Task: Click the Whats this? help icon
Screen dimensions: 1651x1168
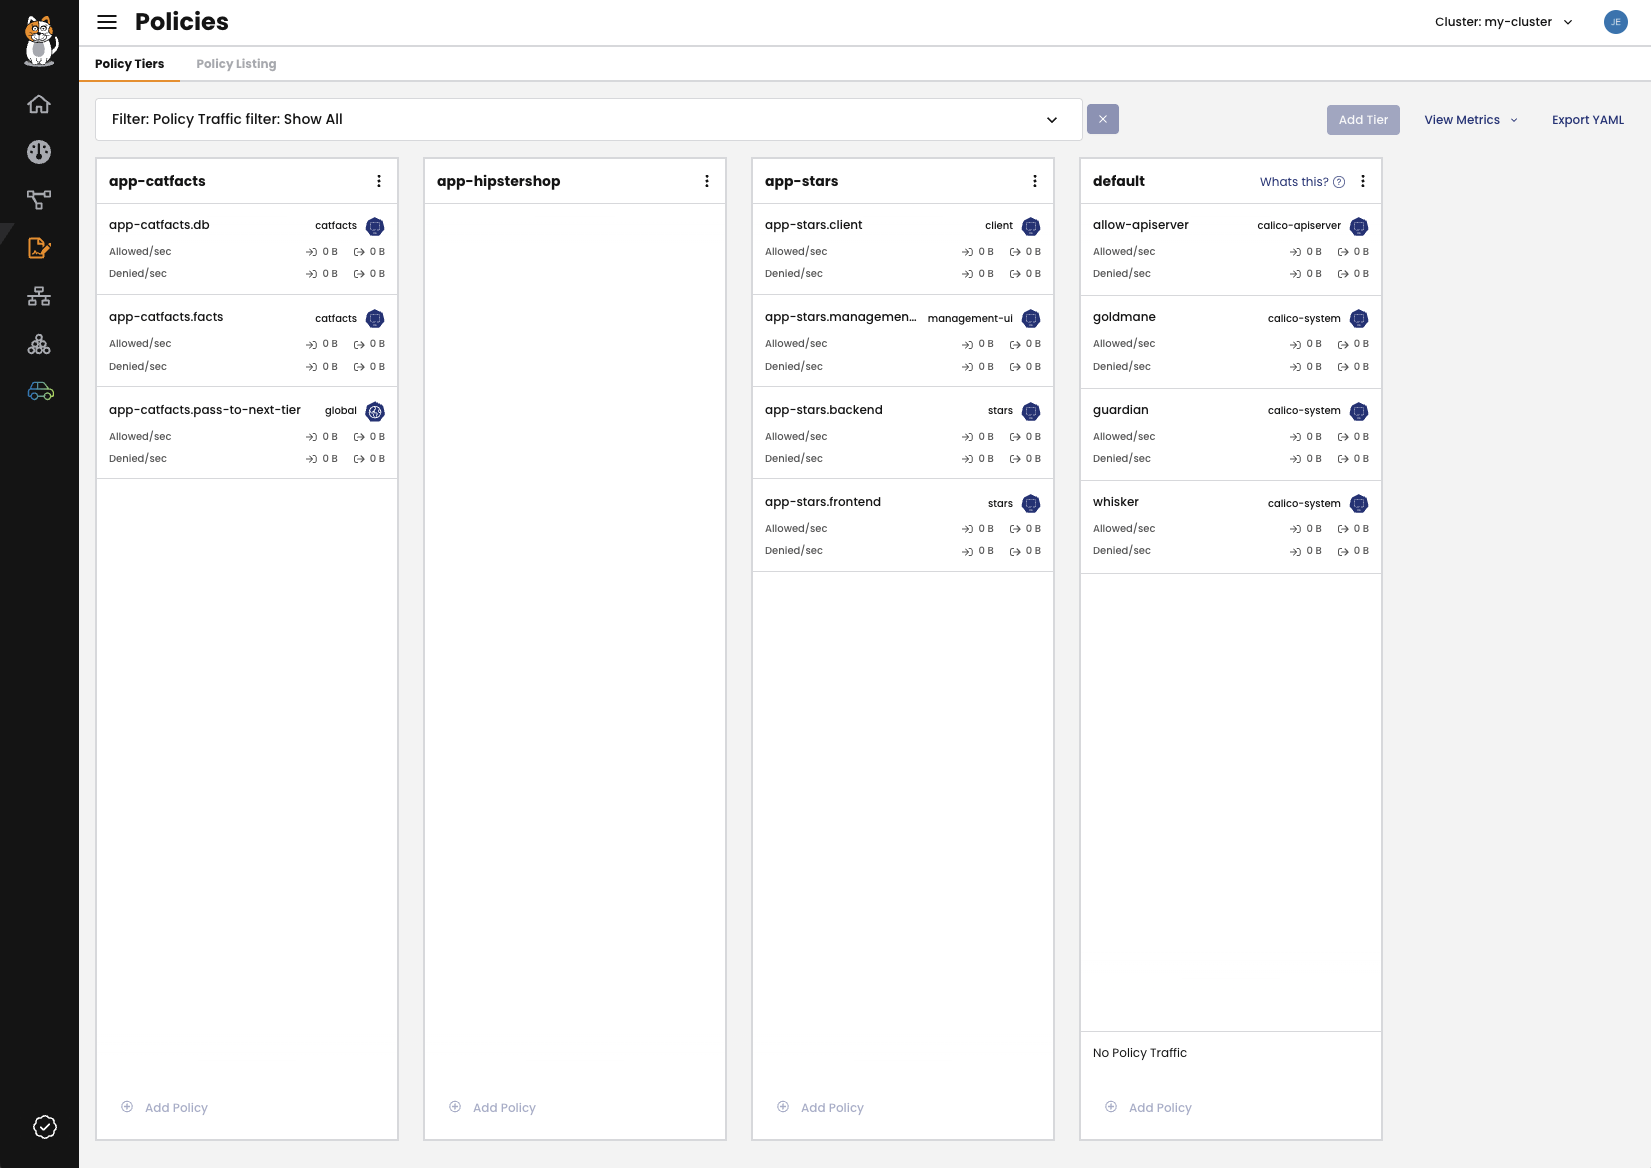Action: pos(1339,182)
